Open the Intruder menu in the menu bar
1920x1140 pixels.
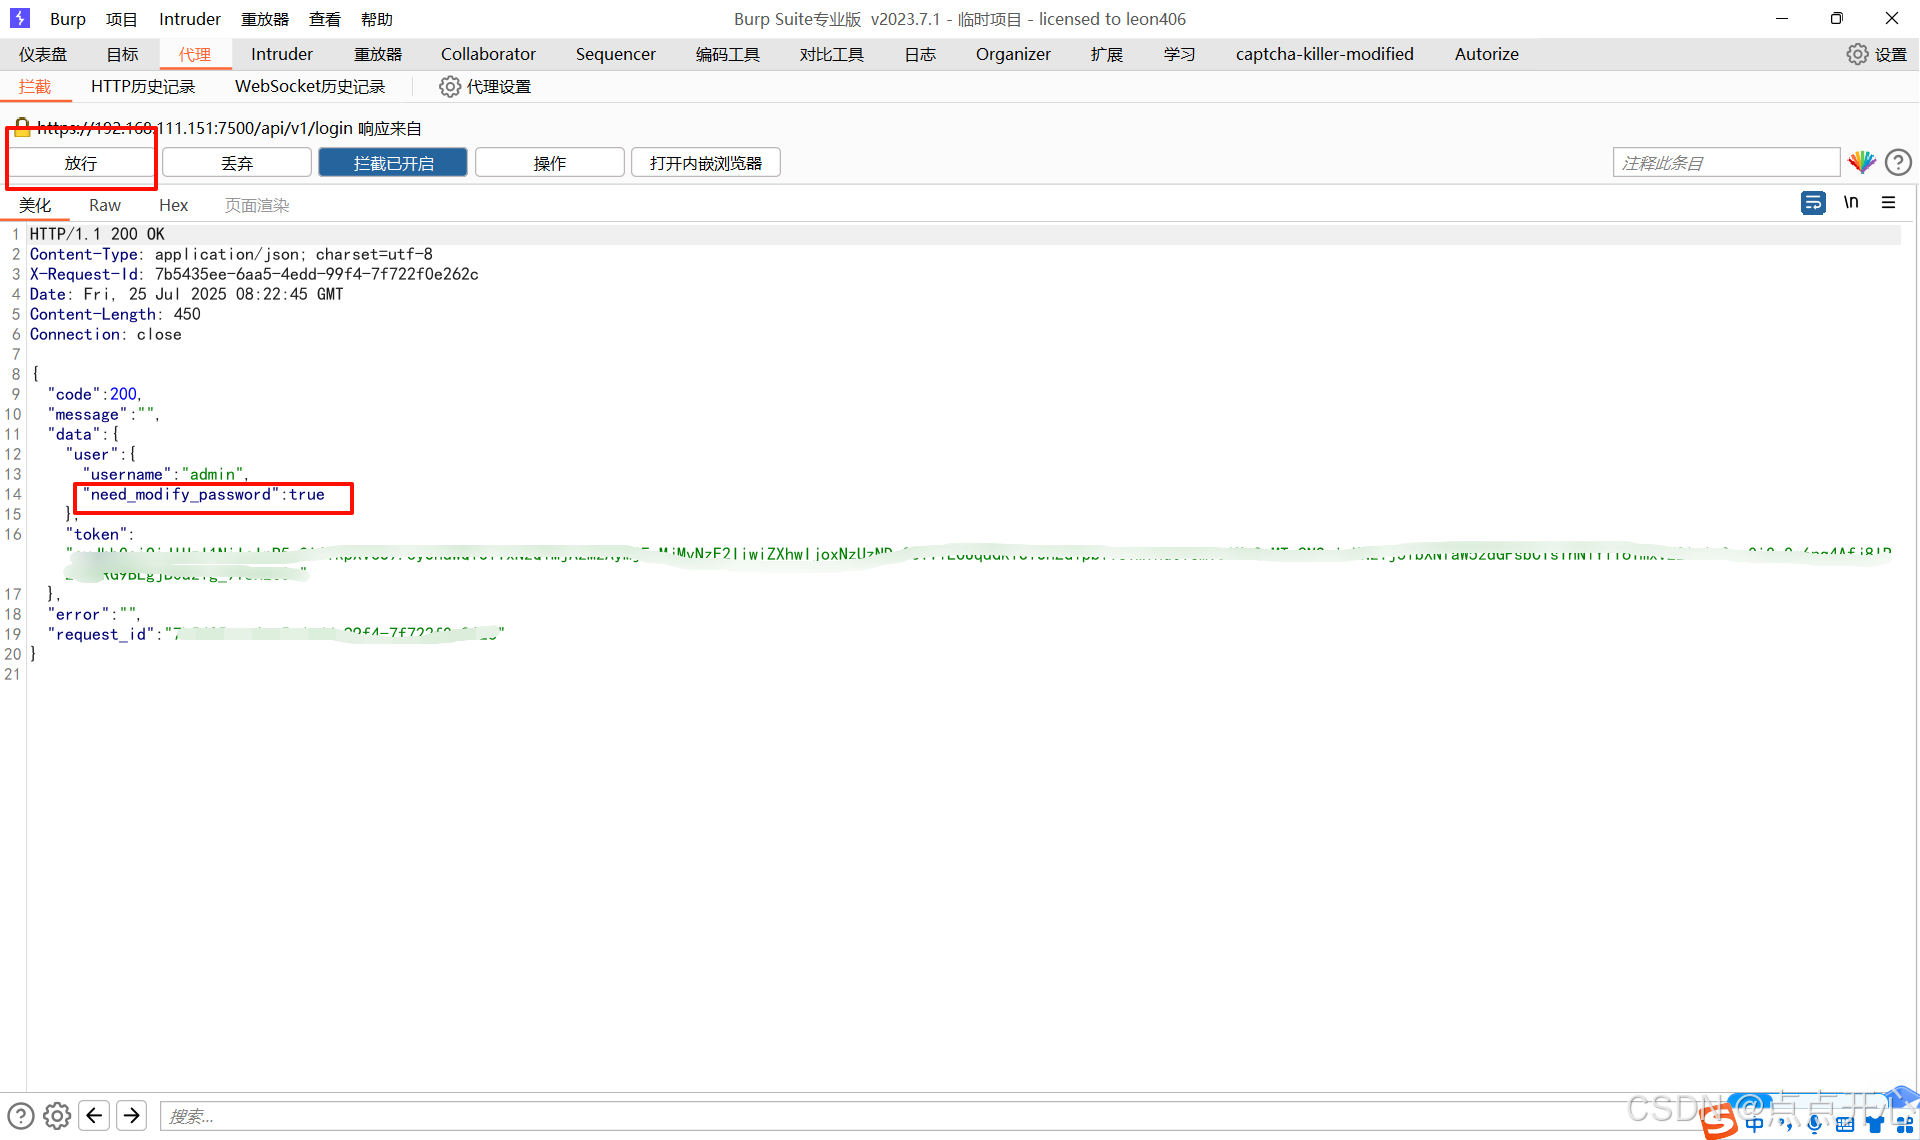pos(190,19)
